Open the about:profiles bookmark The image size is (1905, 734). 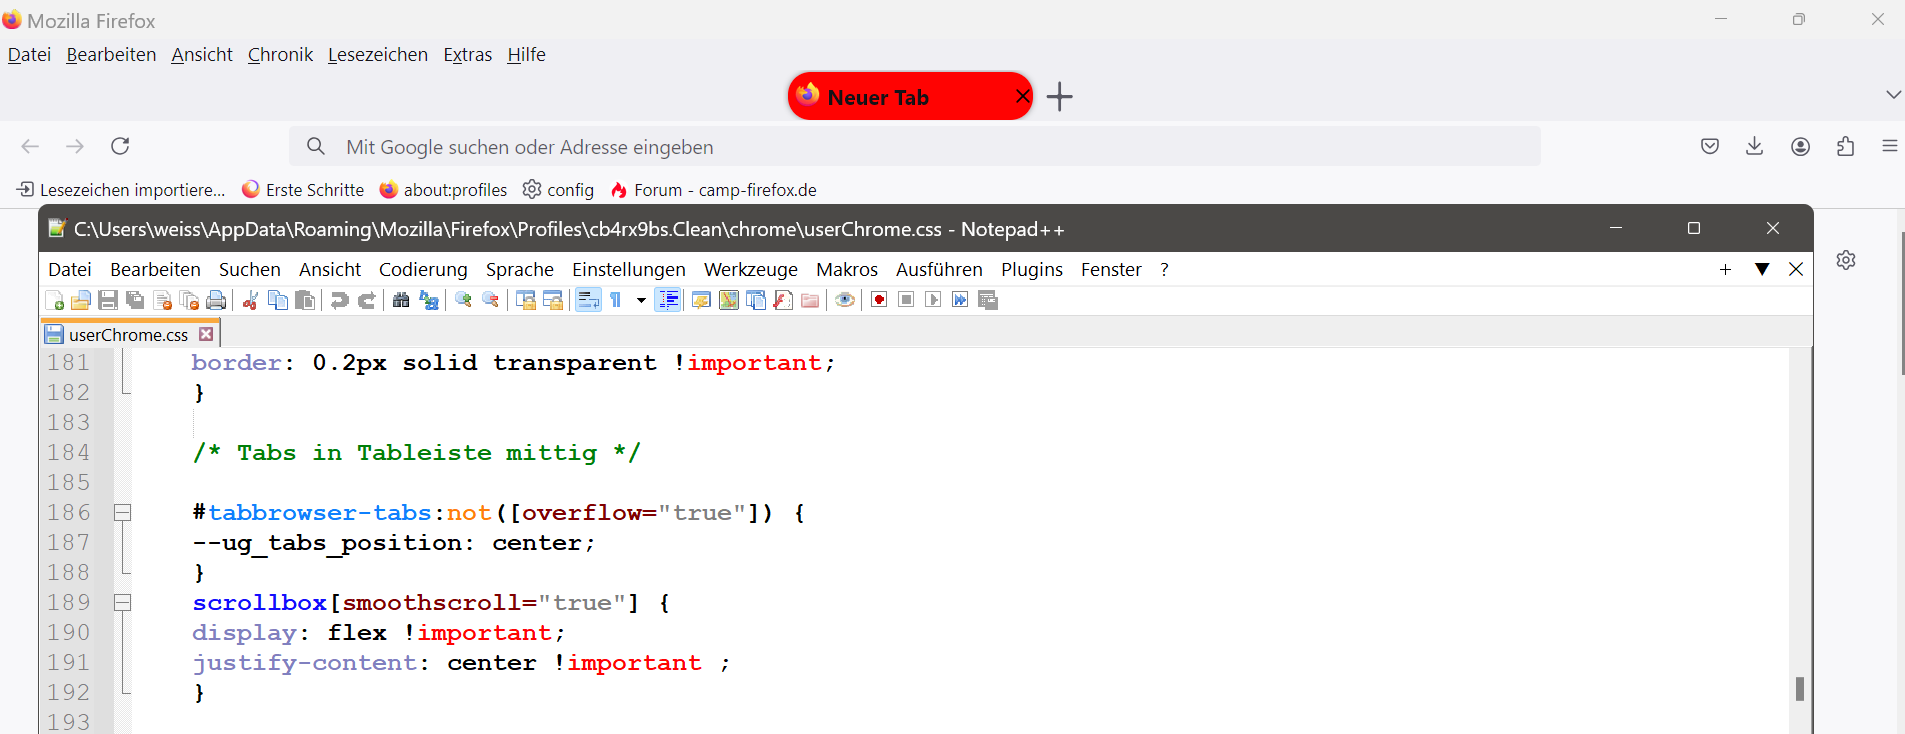click(x=443, y=189)
